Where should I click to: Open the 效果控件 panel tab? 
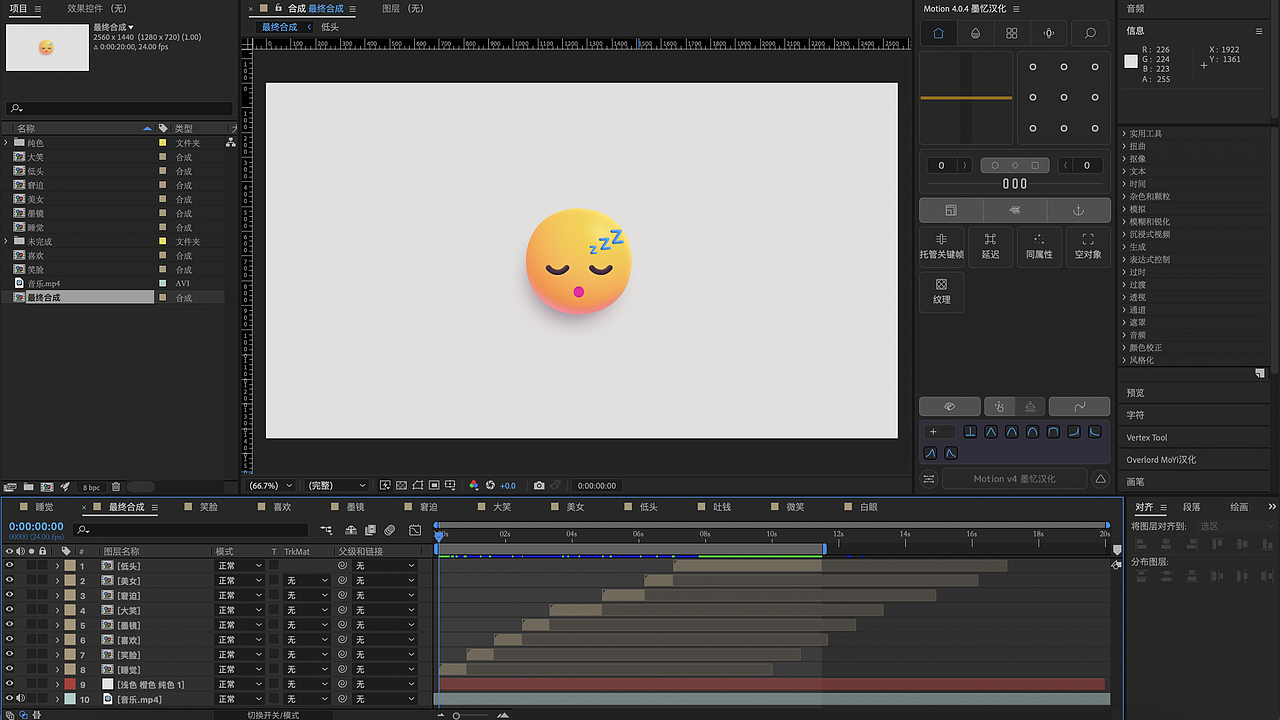pyautogui.click(x=97, y=8)
